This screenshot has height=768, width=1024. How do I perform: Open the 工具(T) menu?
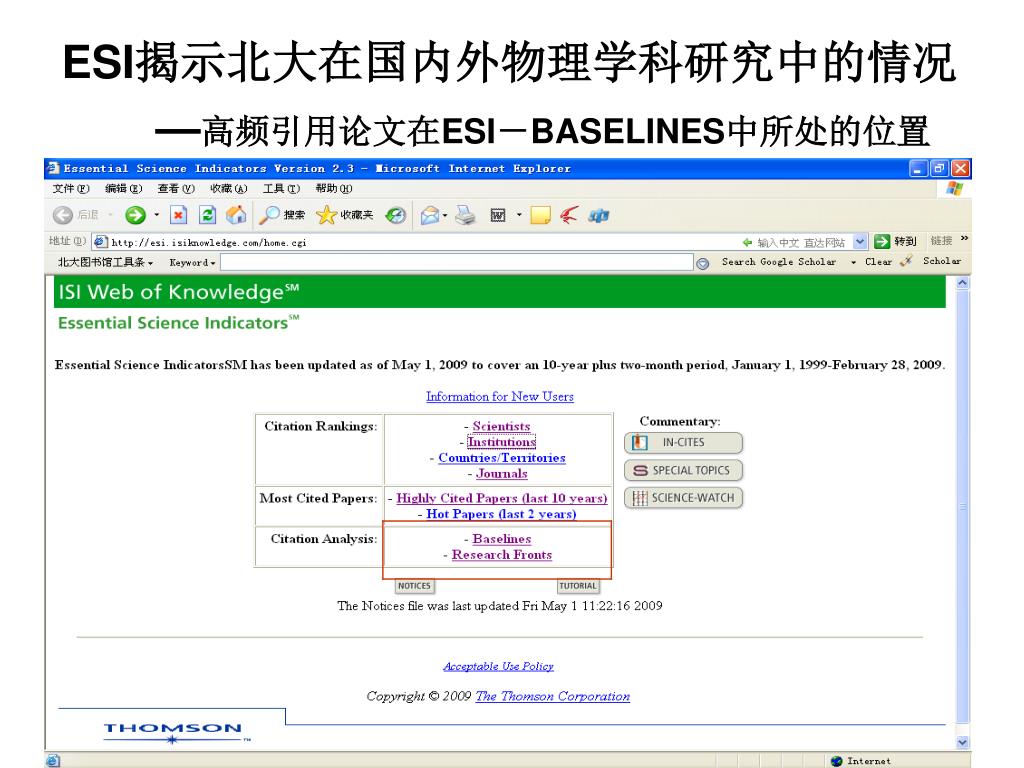[281, 189]
